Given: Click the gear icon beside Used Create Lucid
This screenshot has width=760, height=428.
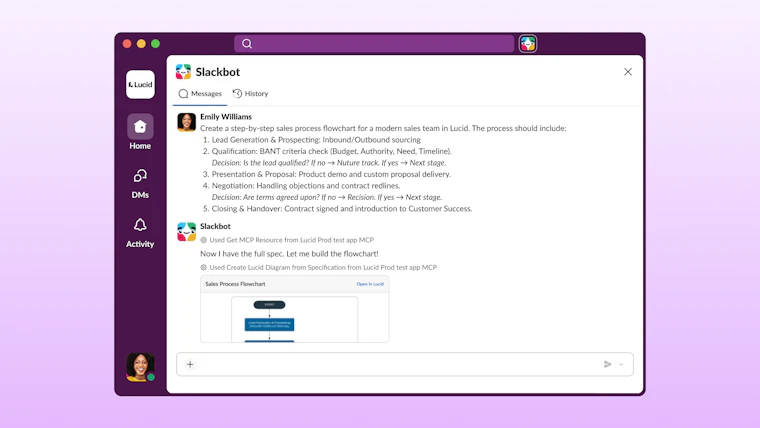Looking at the screenshot, I should click(x=204, y=268).
